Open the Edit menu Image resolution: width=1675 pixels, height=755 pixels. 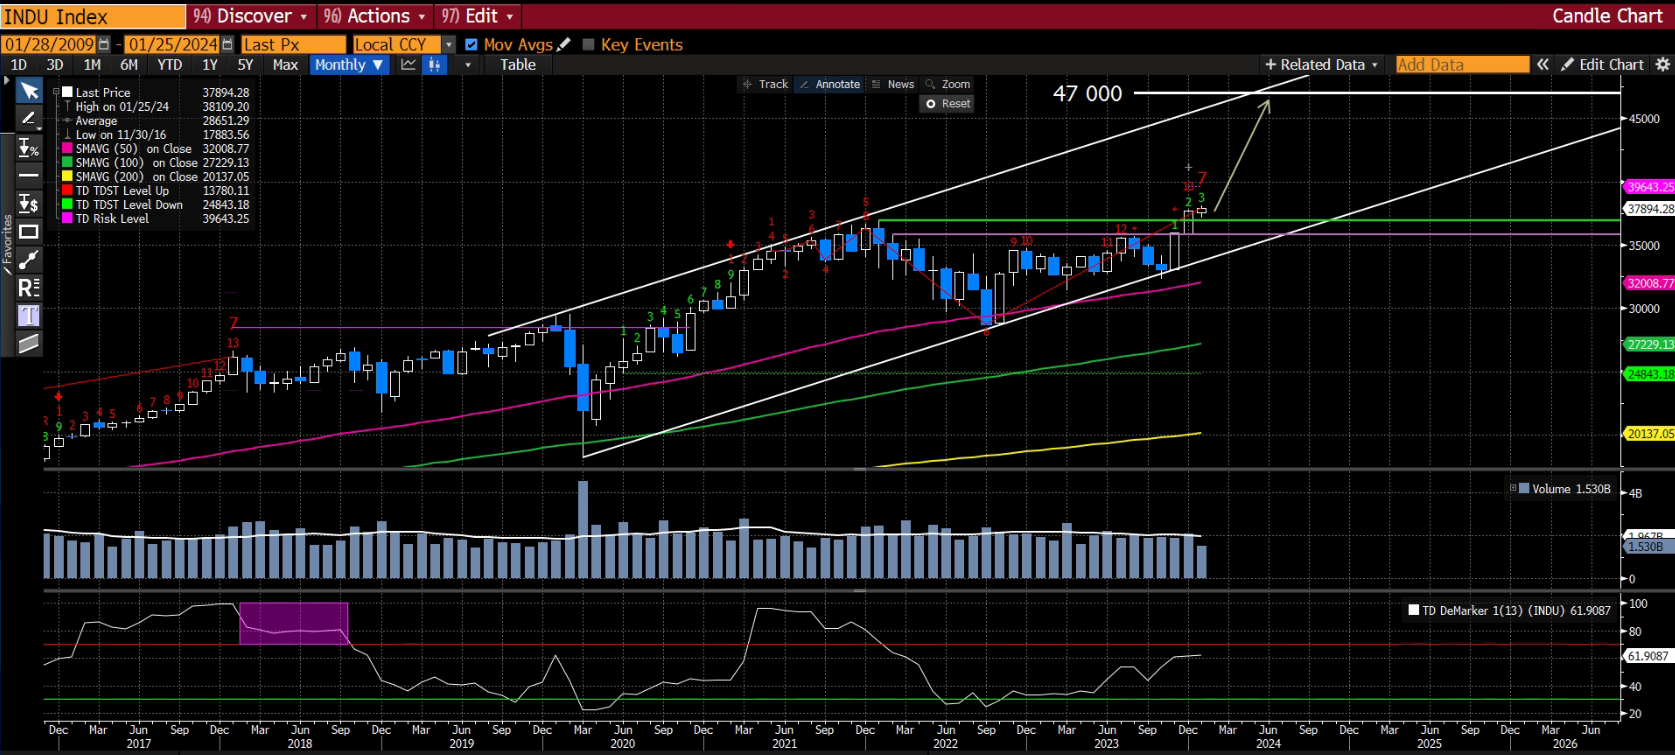pos(478,16)
